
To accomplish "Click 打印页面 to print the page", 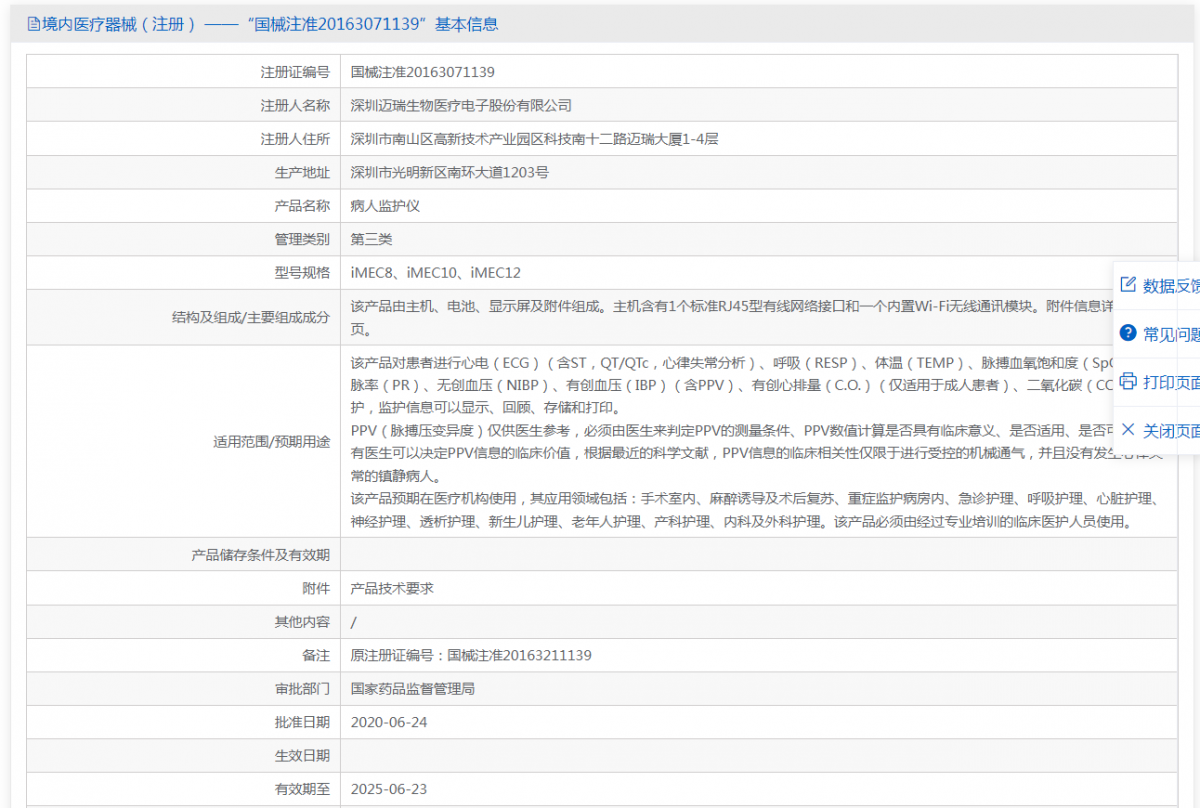I will click(x=1171, y=382).
